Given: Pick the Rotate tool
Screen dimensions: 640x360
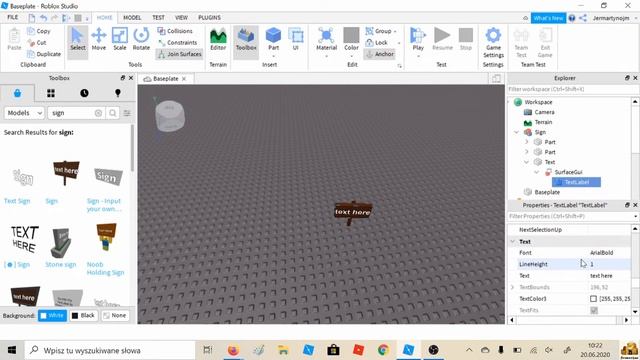Looking at the screenshot, I should pos(141,40).
